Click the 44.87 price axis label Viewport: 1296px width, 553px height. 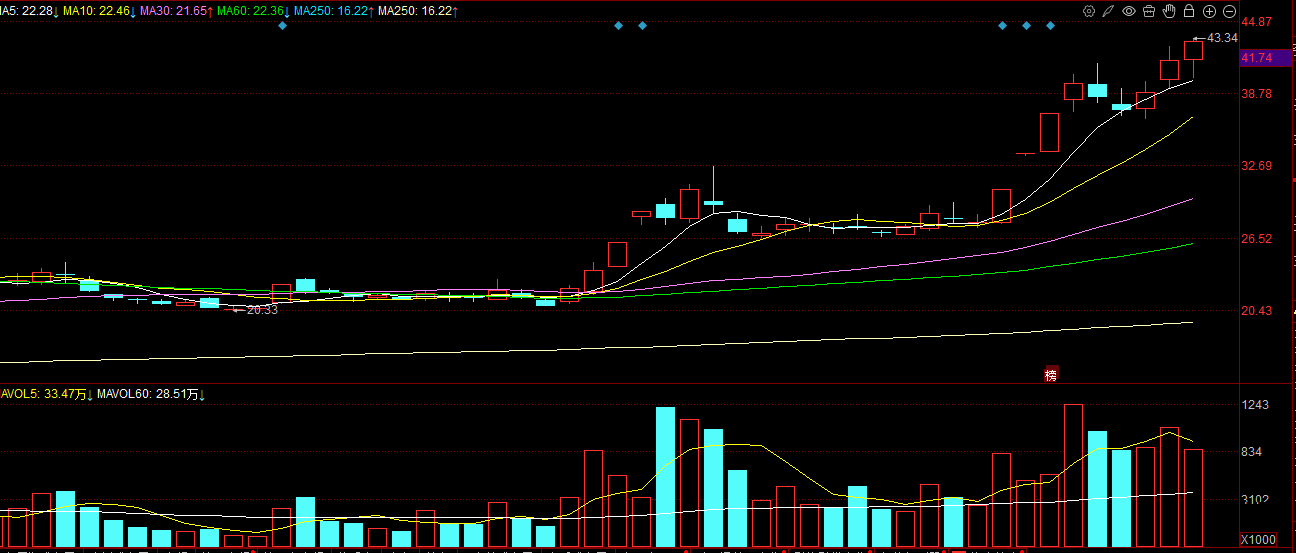[x=1256, y=22]
